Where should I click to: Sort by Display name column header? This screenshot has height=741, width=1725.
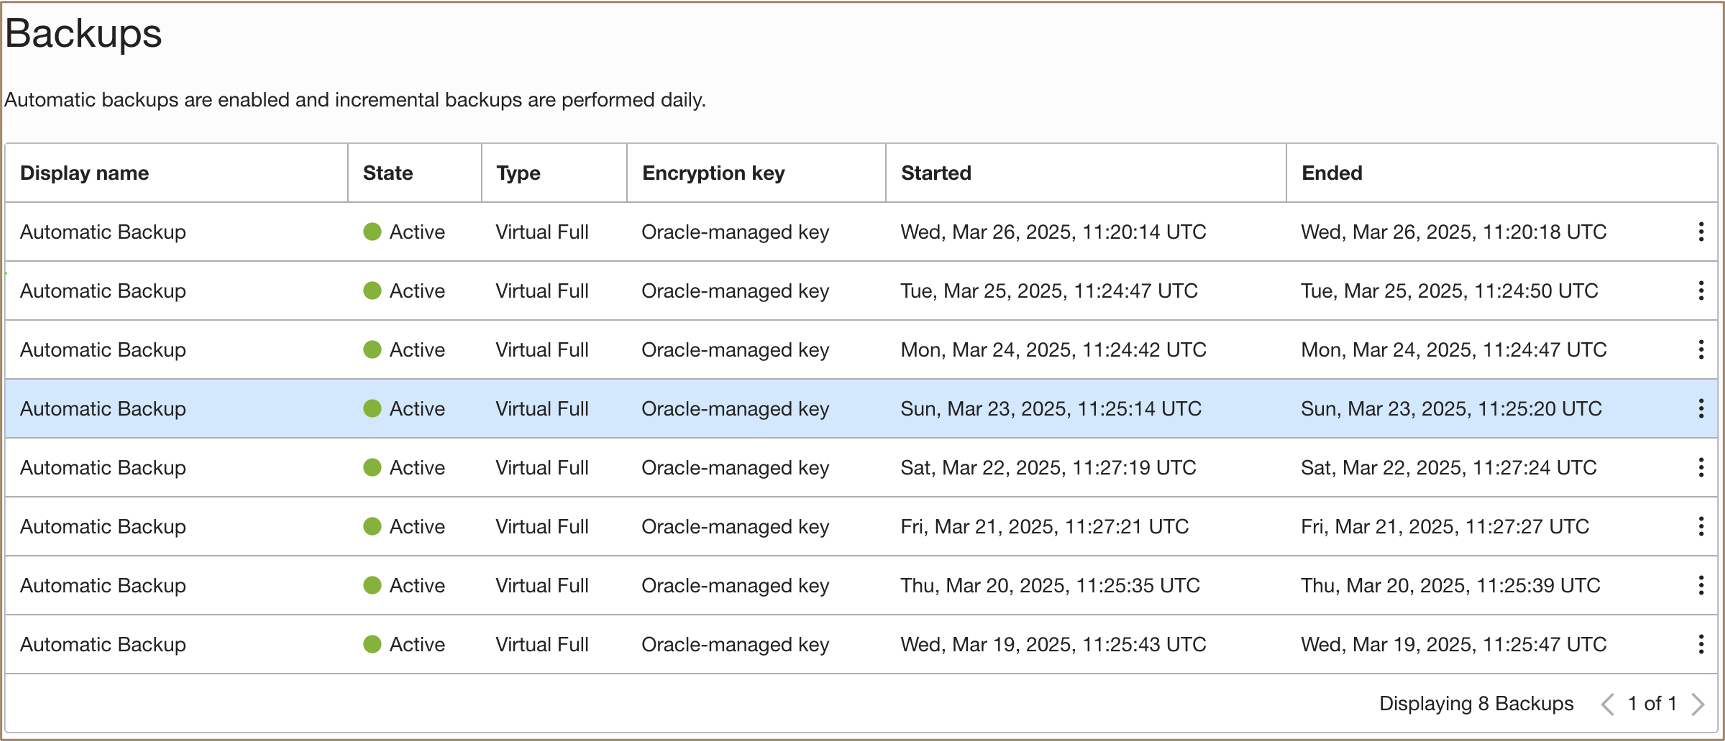[x=85, y=173]
